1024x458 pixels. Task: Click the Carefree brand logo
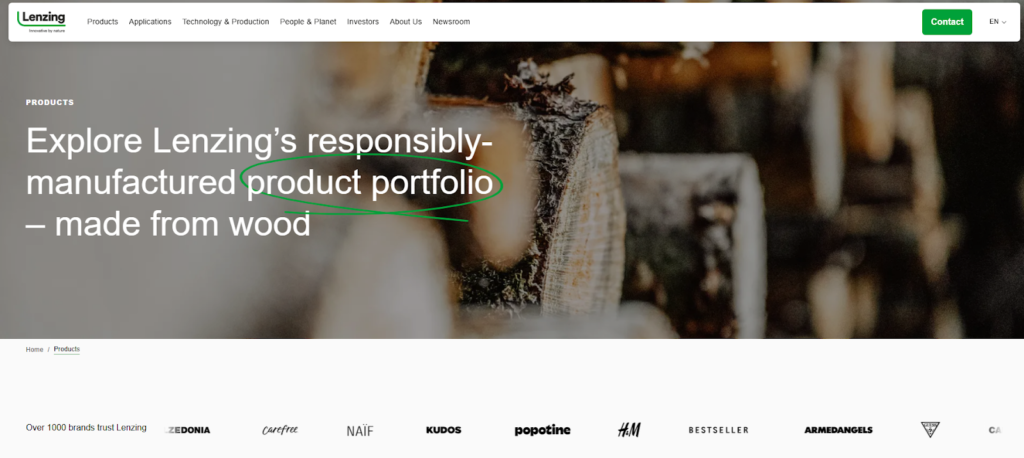[280, 430]
